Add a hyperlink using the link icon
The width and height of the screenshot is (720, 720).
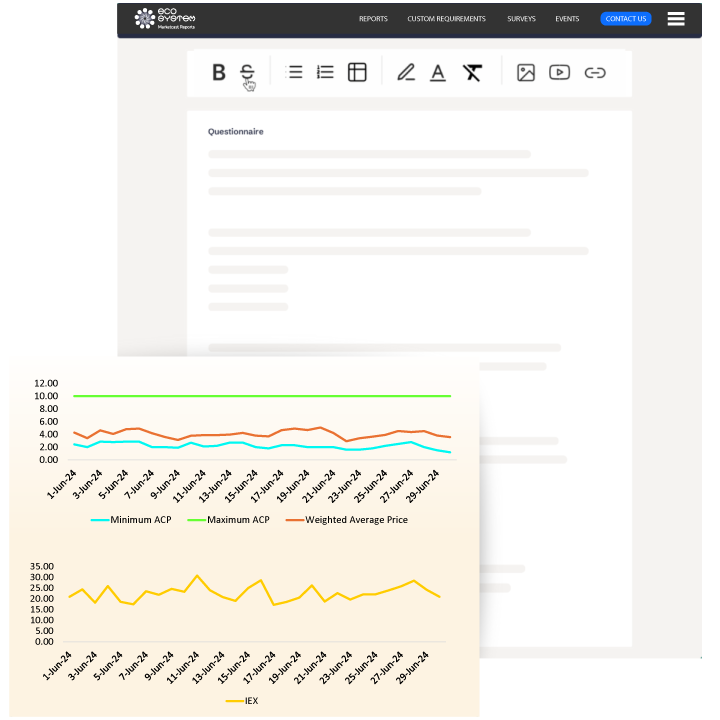(x=595, y=72)
